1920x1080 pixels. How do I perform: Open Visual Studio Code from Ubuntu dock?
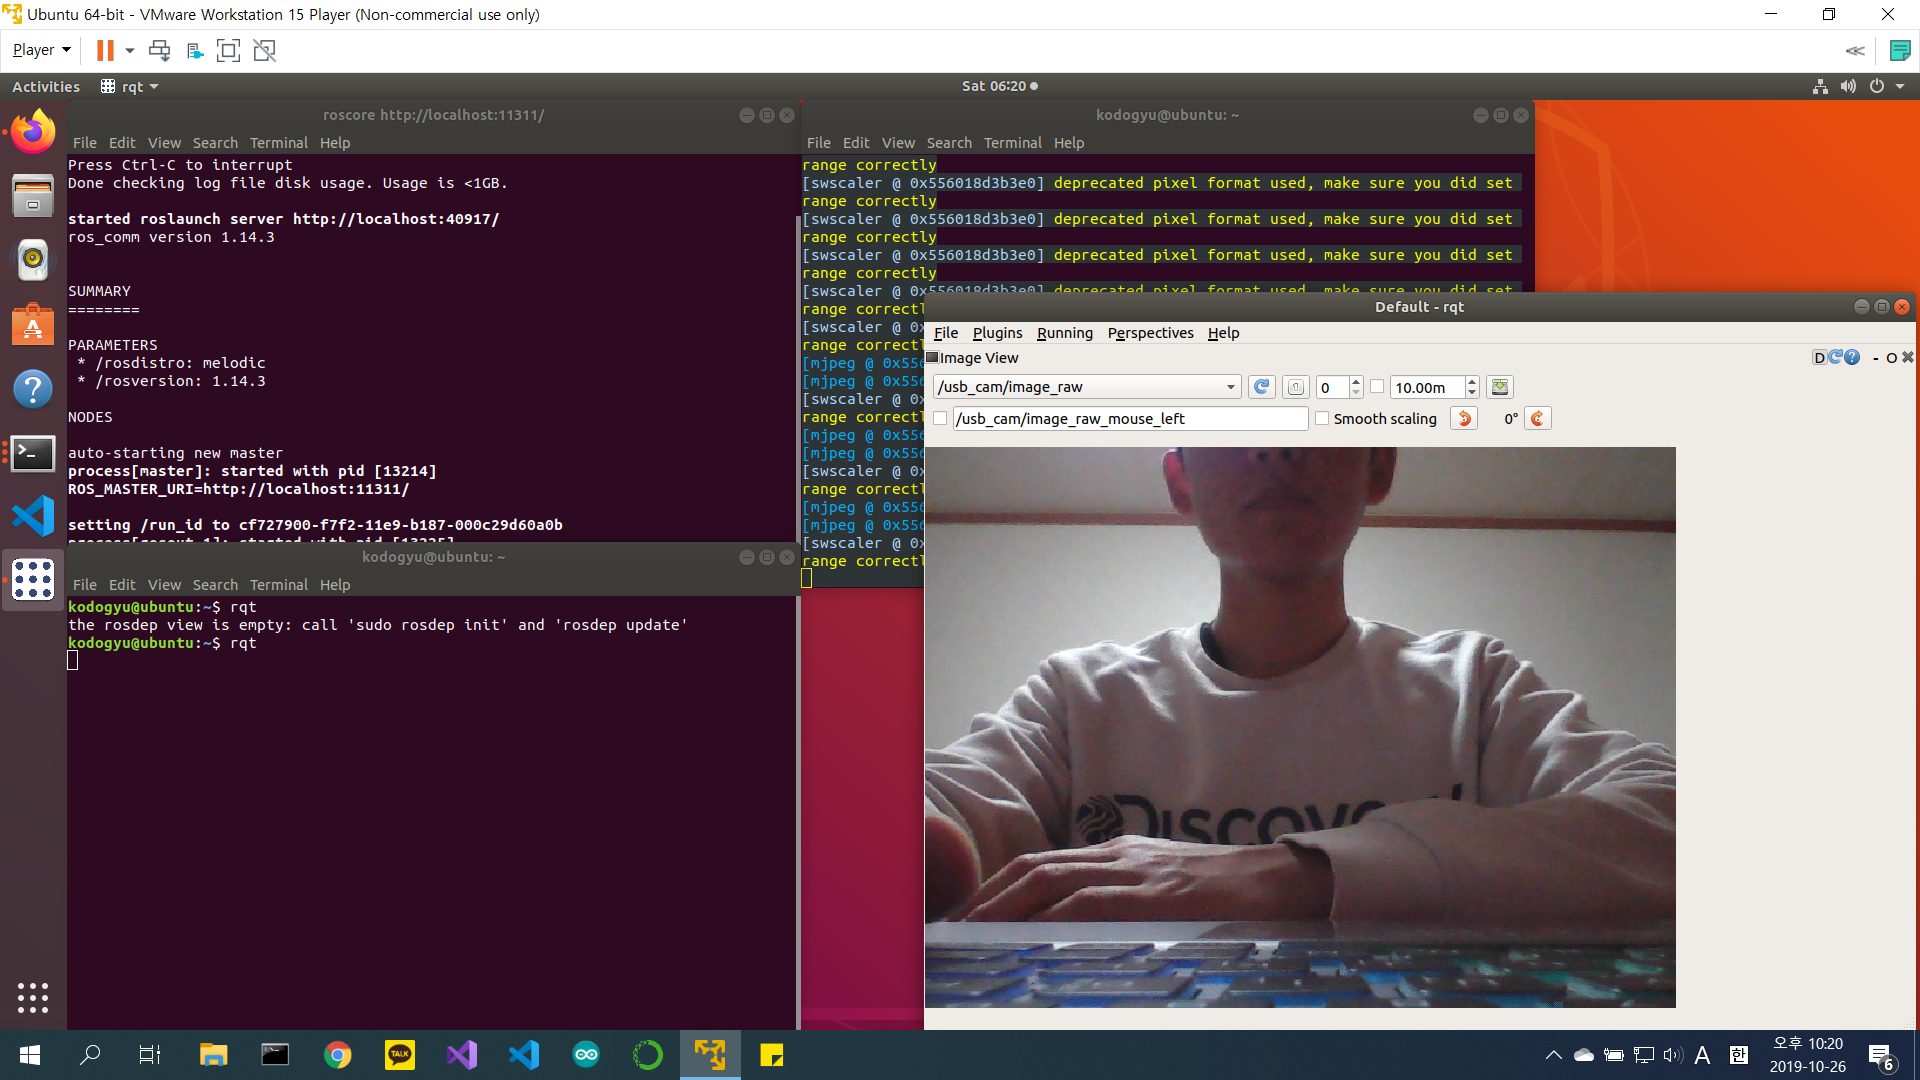tap(33, 516)
